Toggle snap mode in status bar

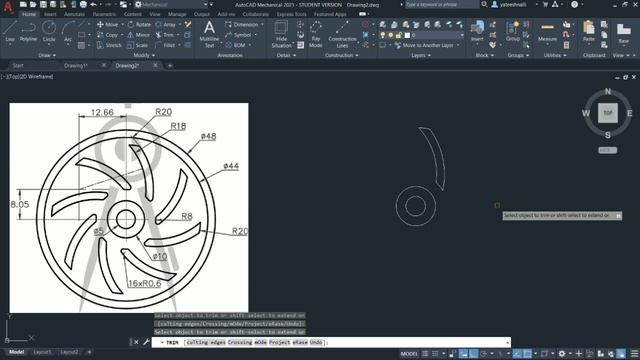[435, 353]
